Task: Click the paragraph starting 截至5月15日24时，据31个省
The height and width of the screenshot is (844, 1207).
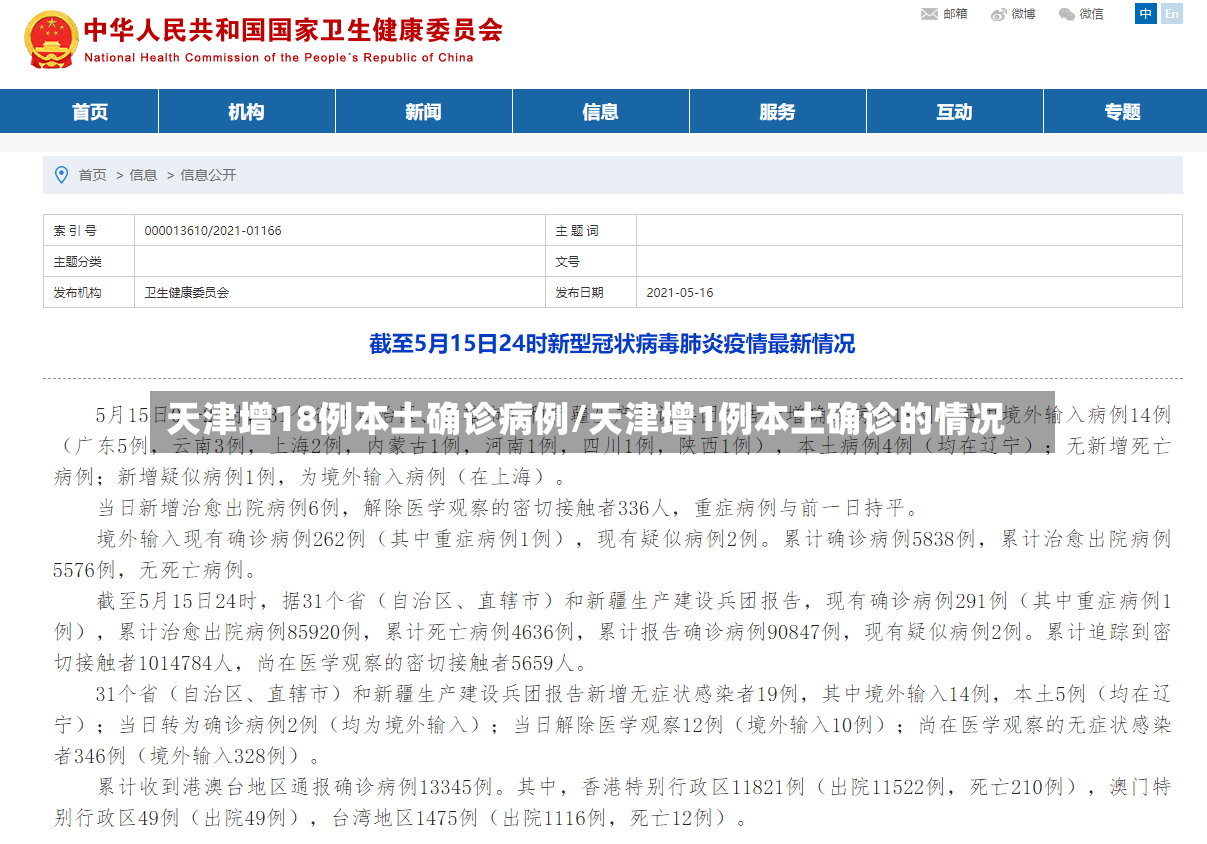Action: (x=612, y=632)
